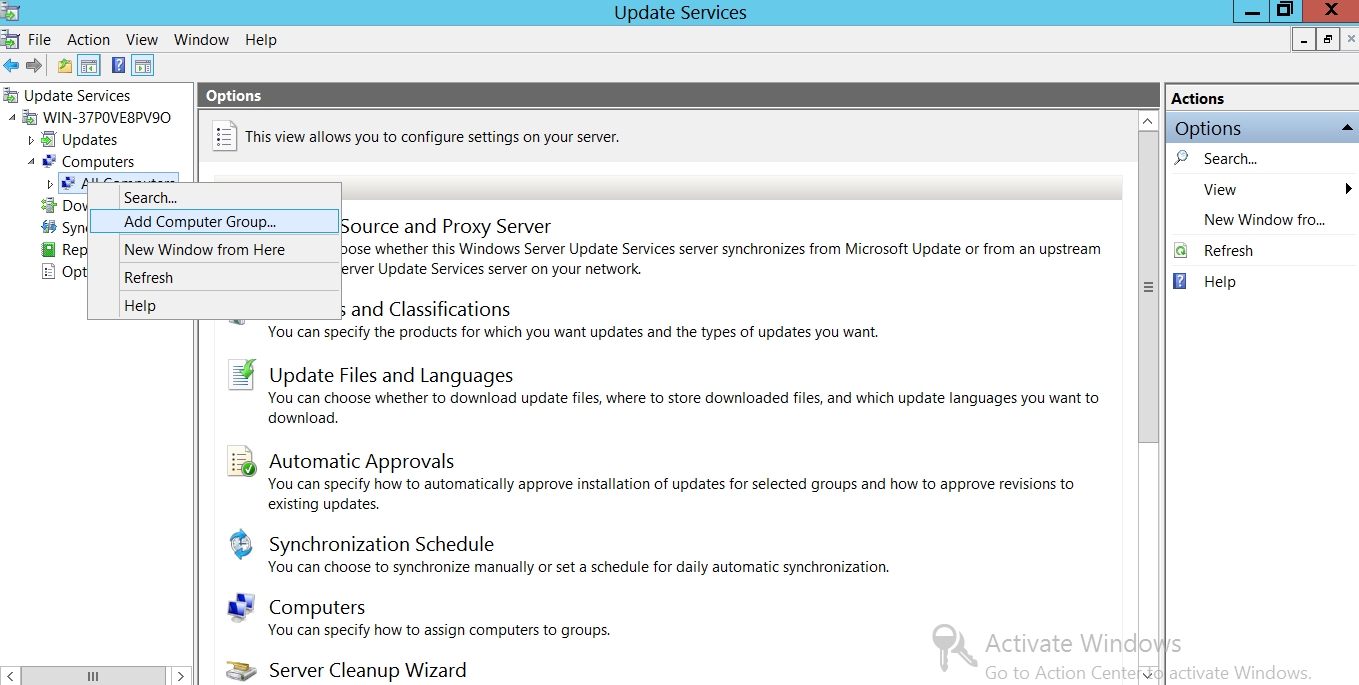
Task: Click the Up One Level folder icon
Action: [x=65, y=66]
